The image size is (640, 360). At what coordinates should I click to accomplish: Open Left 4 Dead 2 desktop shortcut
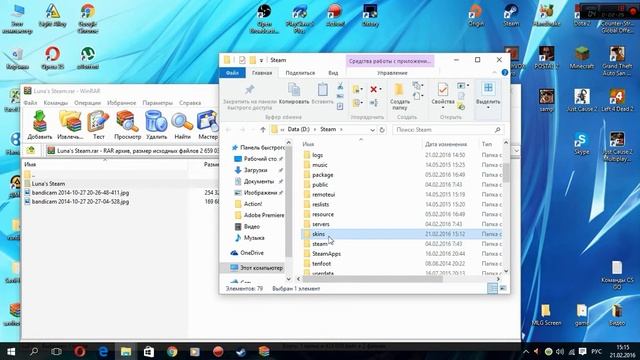coord(617,100)
